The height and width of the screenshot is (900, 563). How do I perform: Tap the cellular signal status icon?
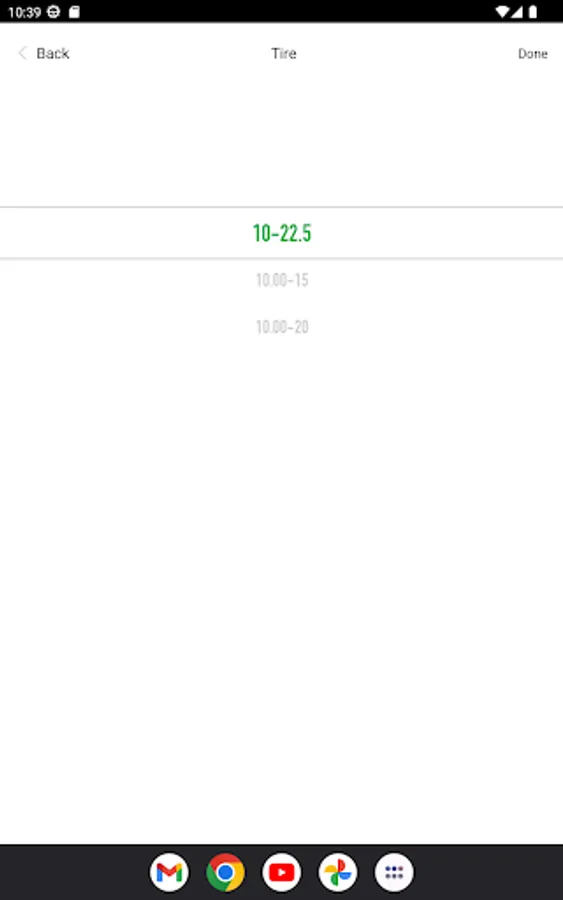coord(517,11)
